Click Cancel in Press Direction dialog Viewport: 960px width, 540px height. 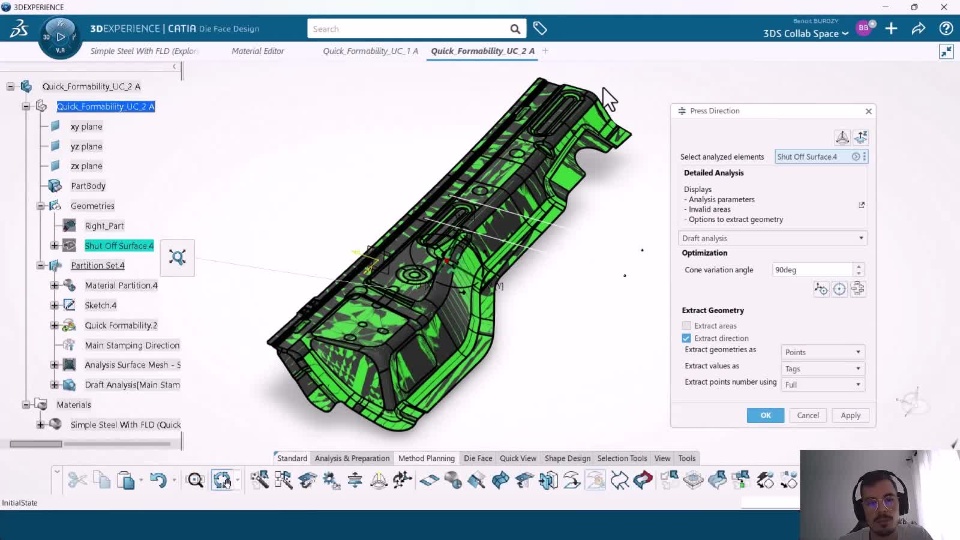tap(808, 415)
